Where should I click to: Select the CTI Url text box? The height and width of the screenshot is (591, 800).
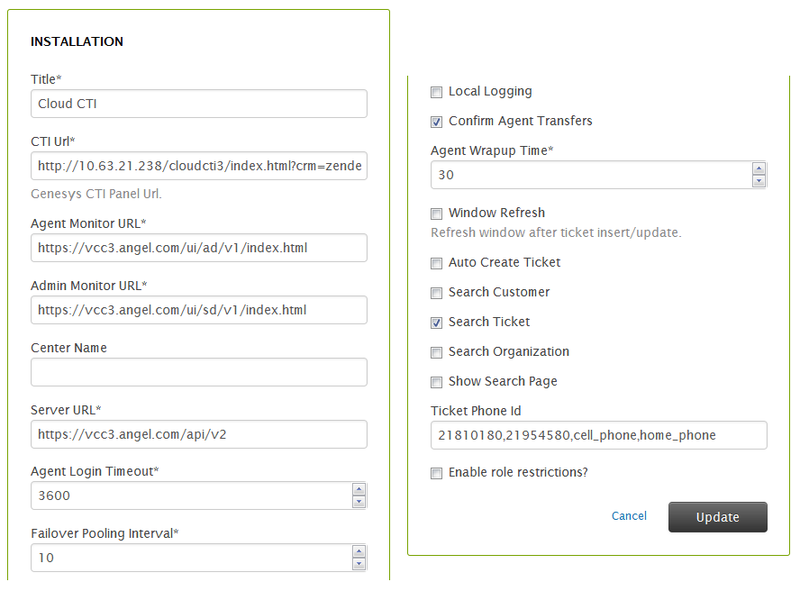(x=198, y=165)
